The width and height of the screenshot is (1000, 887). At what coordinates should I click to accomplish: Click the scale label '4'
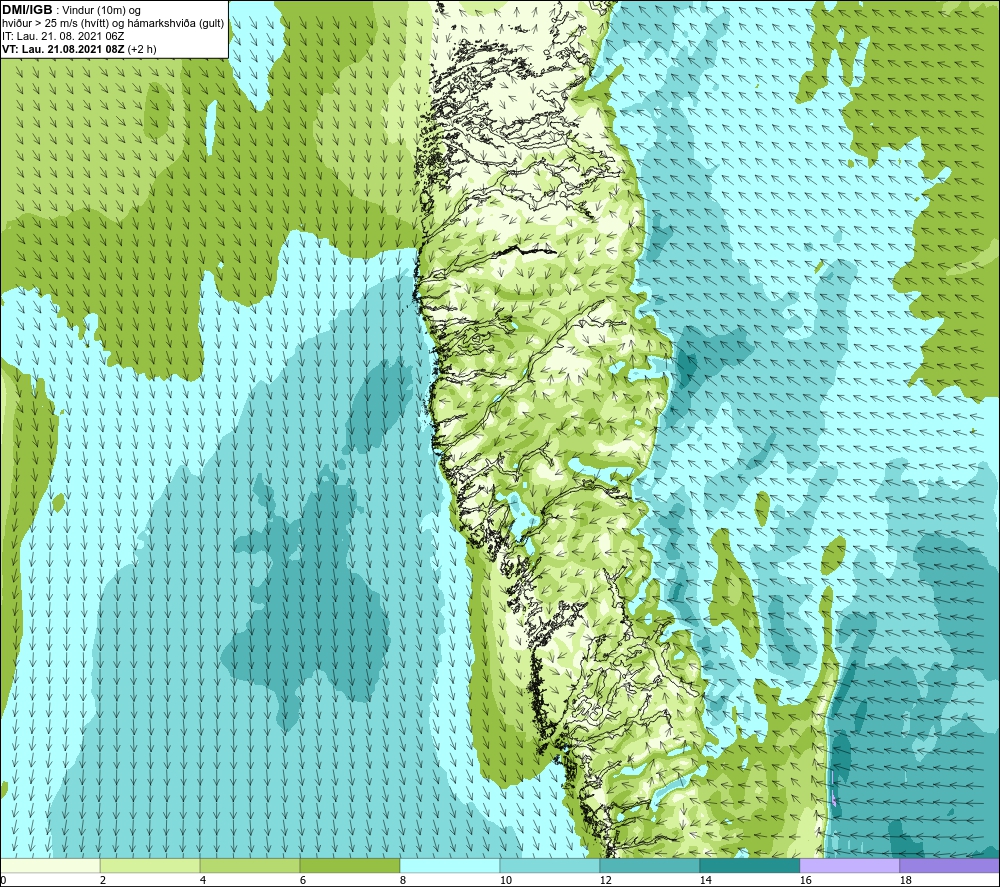[x=203, y=880]
